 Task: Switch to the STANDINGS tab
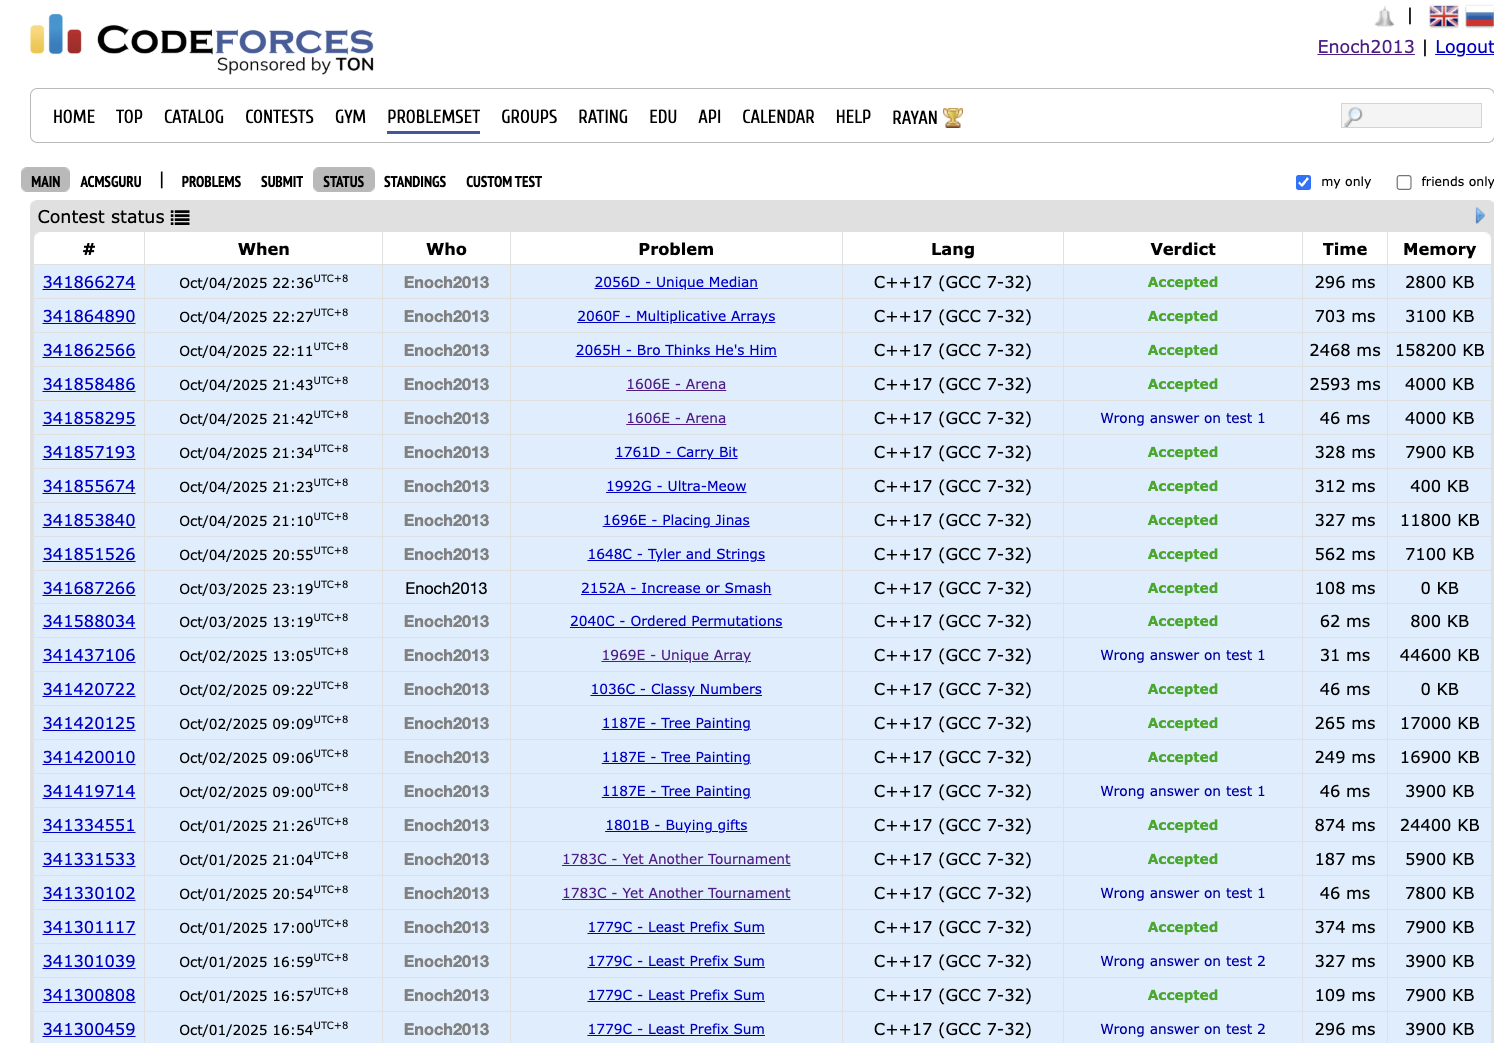click(x=414, y=182)
